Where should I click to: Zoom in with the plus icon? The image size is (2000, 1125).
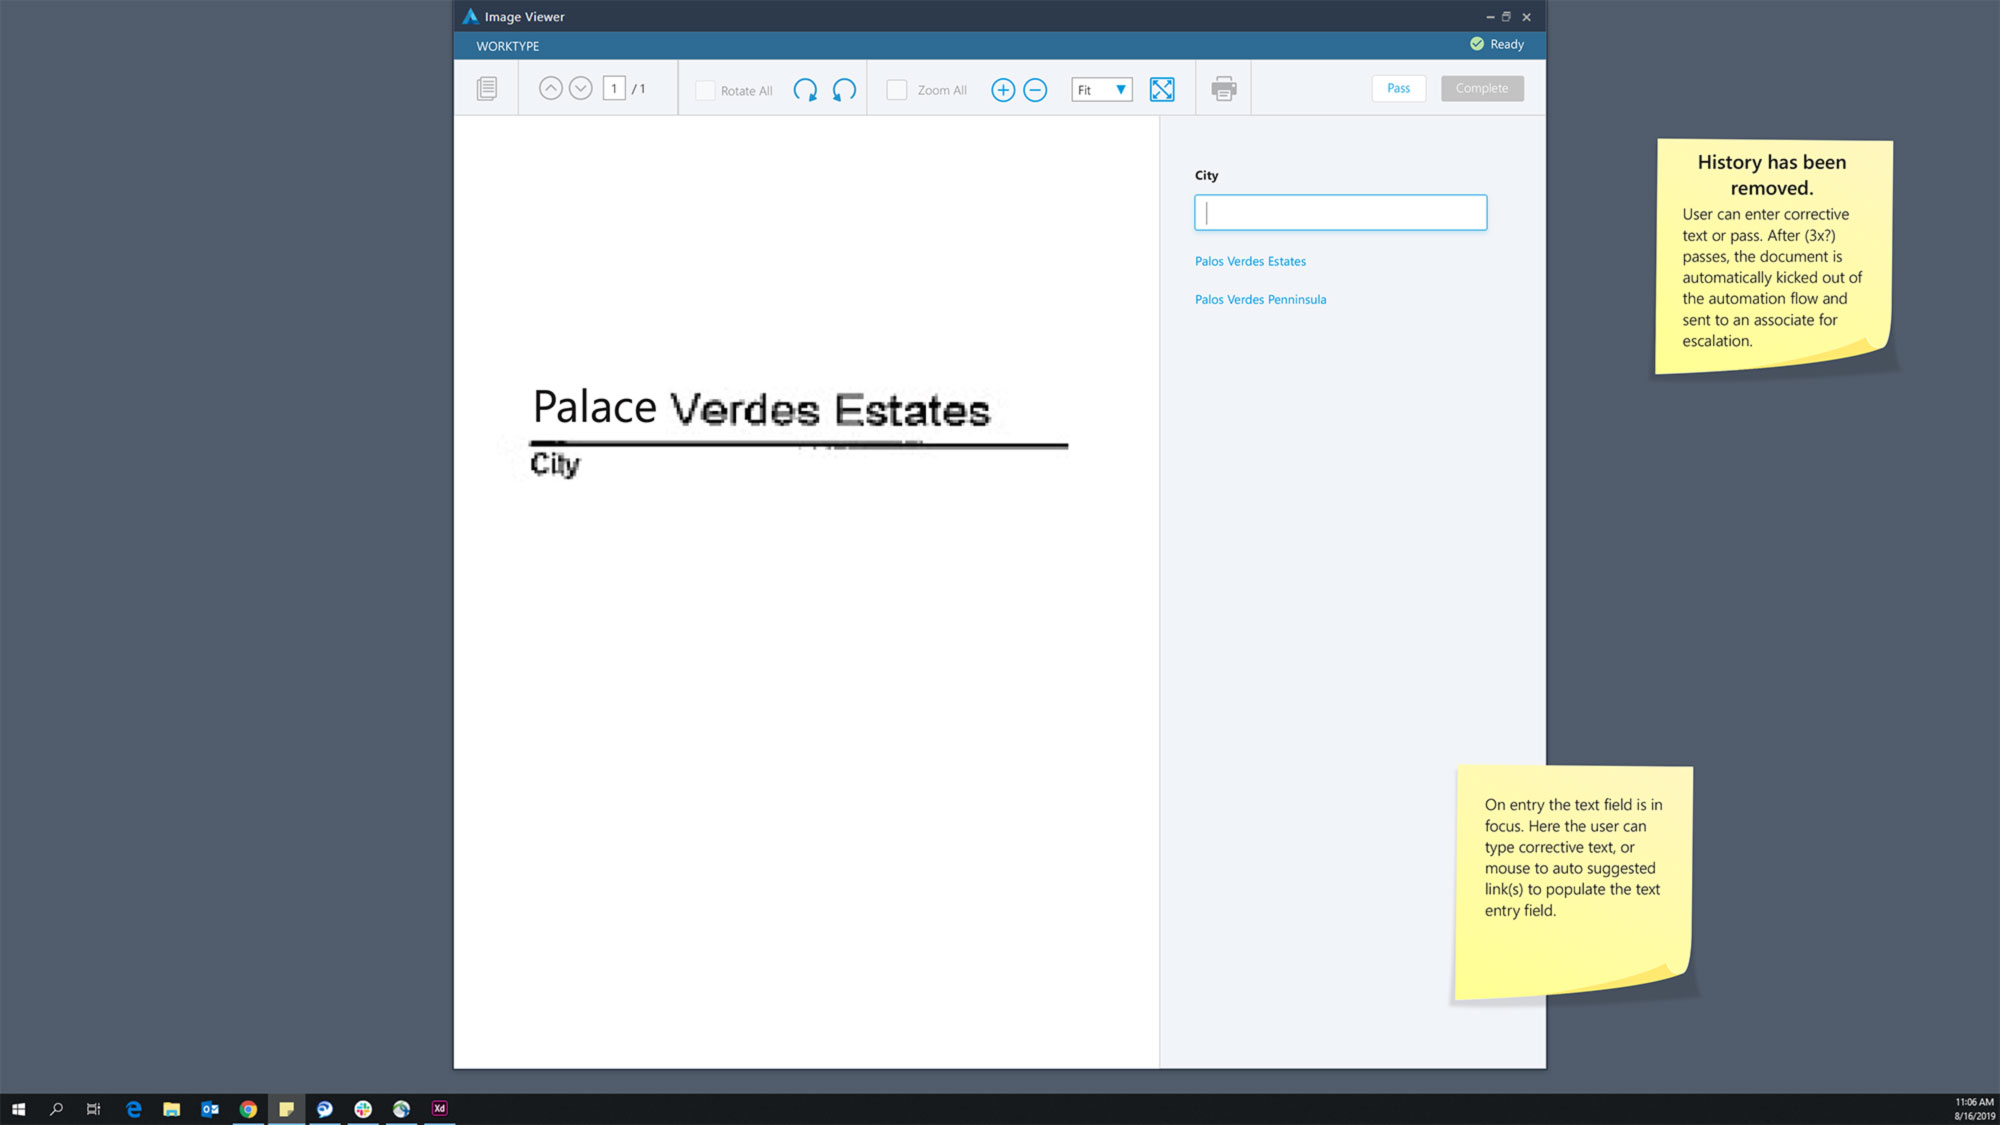point(1002,90)
